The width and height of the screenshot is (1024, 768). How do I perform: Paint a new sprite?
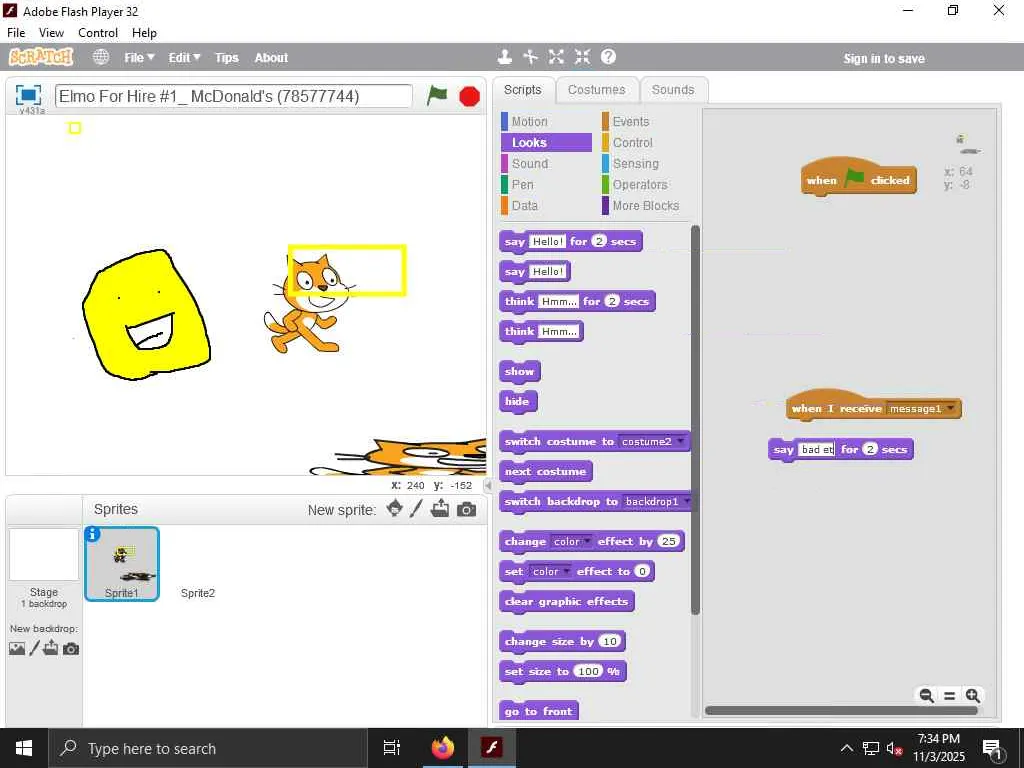417,508
